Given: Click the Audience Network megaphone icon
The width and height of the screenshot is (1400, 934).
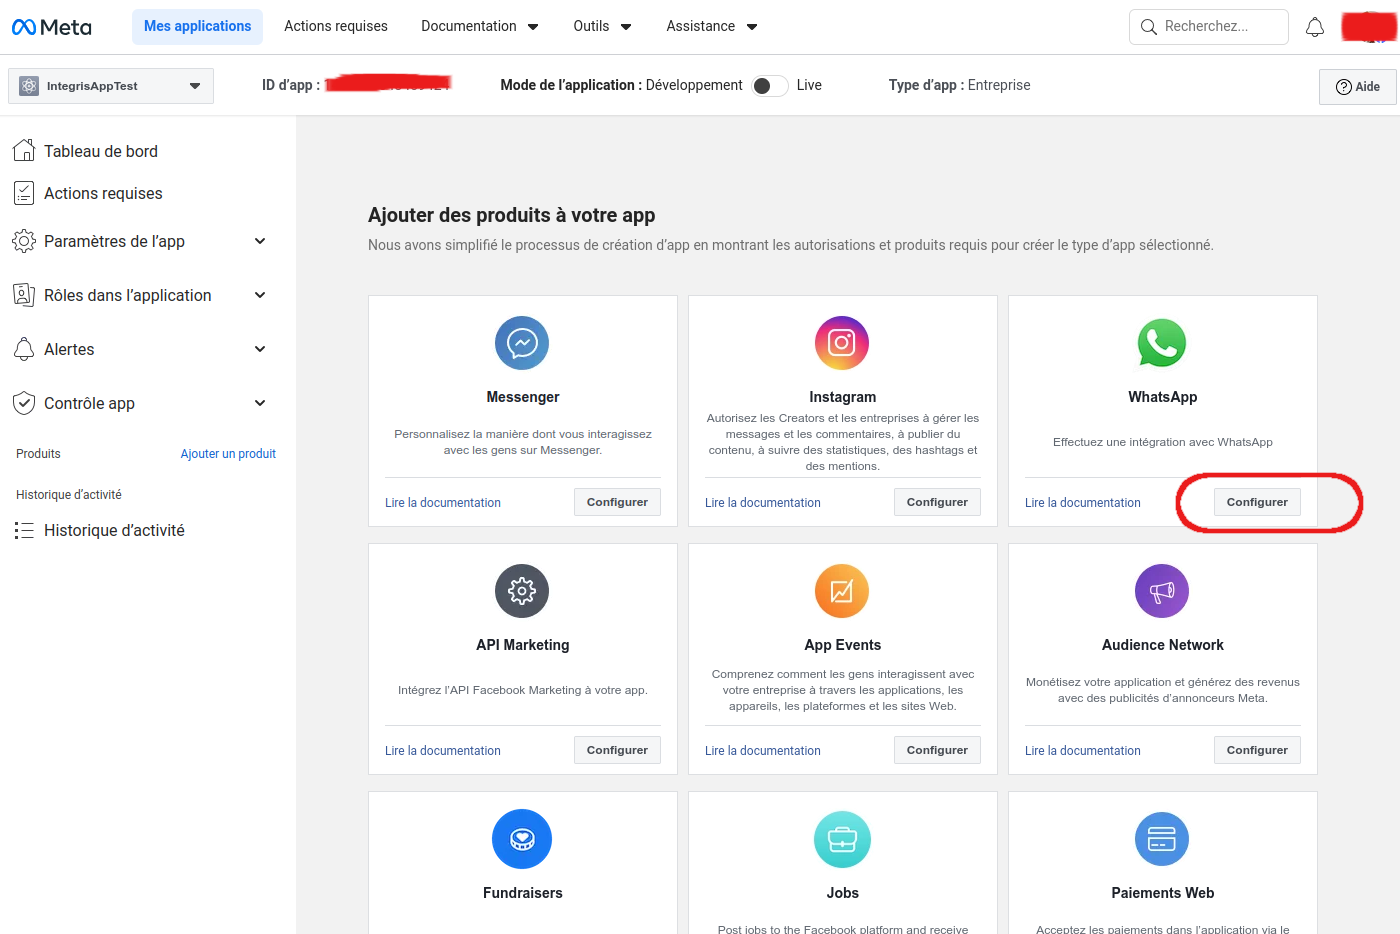Looking at the screenshot, I should click(1162, 591).
